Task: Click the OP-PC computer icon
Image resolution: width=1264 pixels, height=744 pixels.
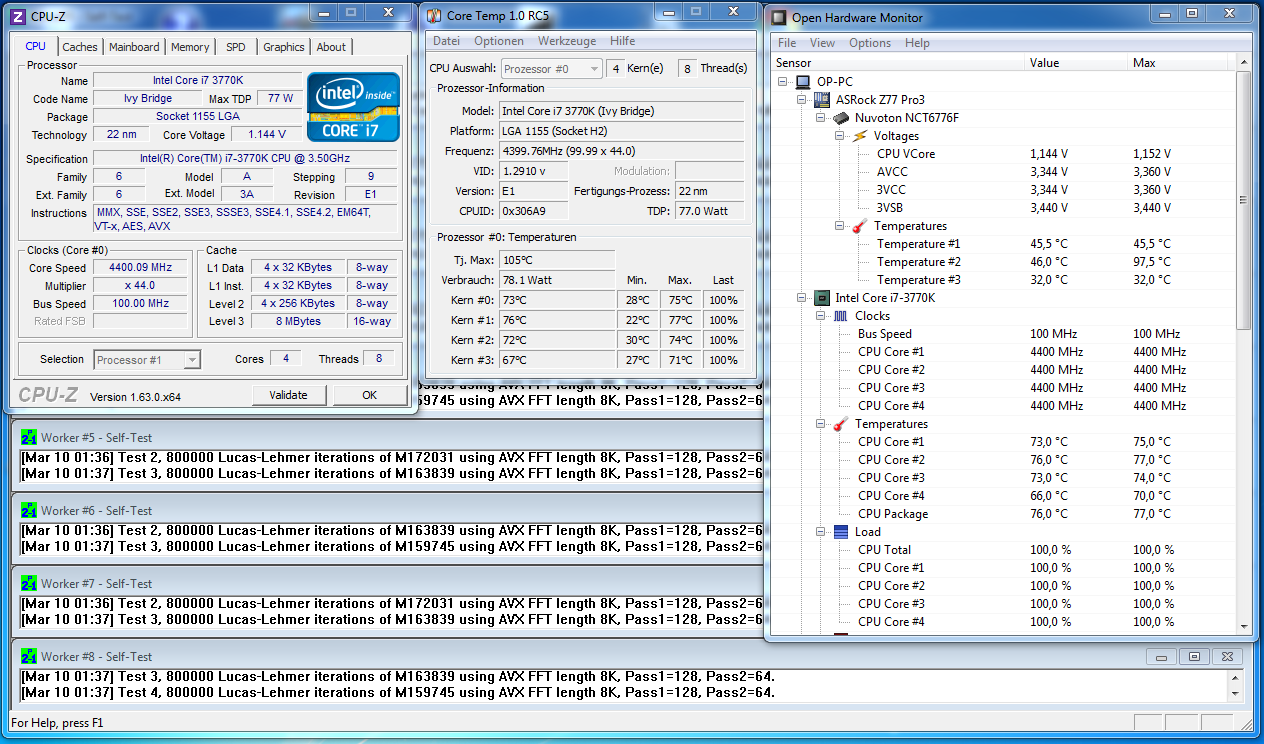Action: click(803, 82)
